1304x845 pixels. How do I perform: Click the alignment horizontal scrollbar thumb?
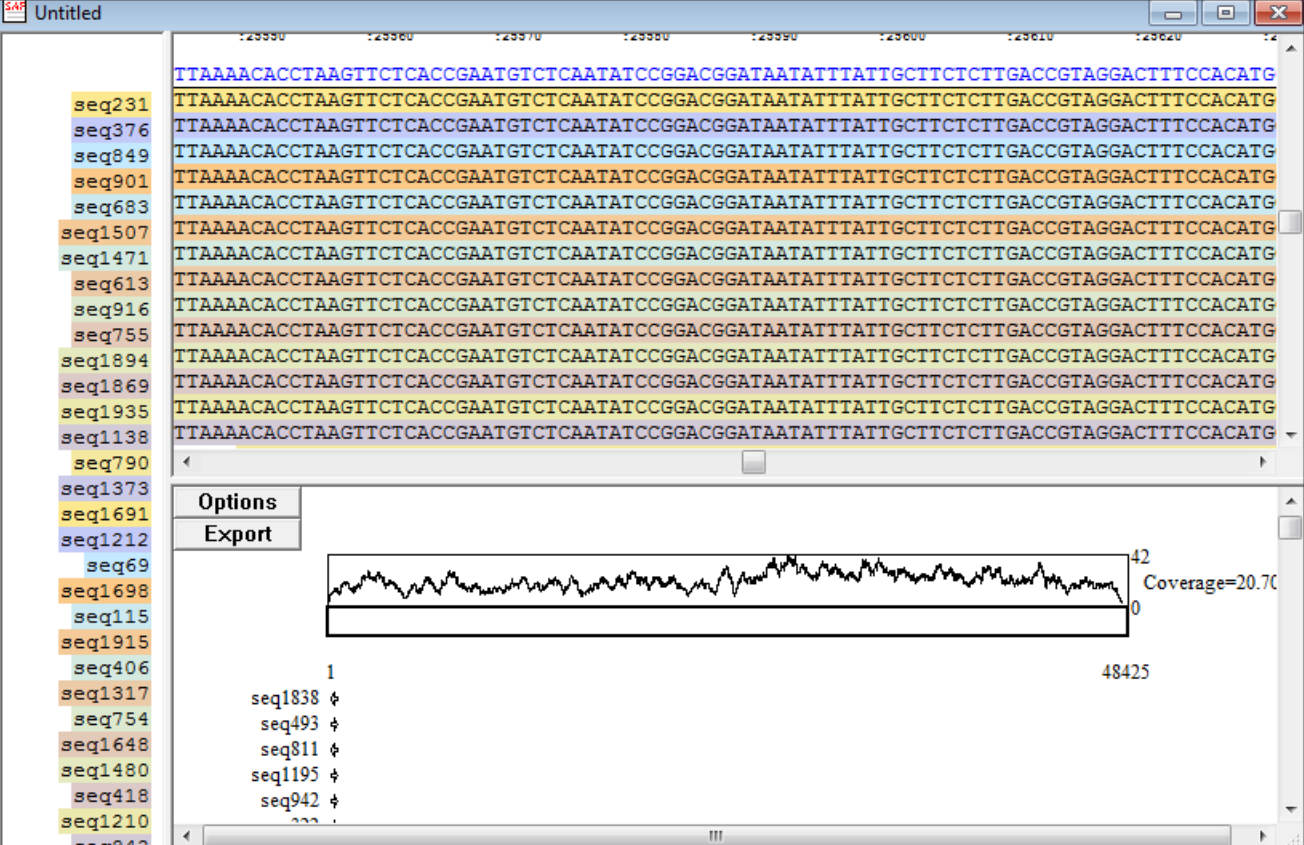[x=754, y=462]
